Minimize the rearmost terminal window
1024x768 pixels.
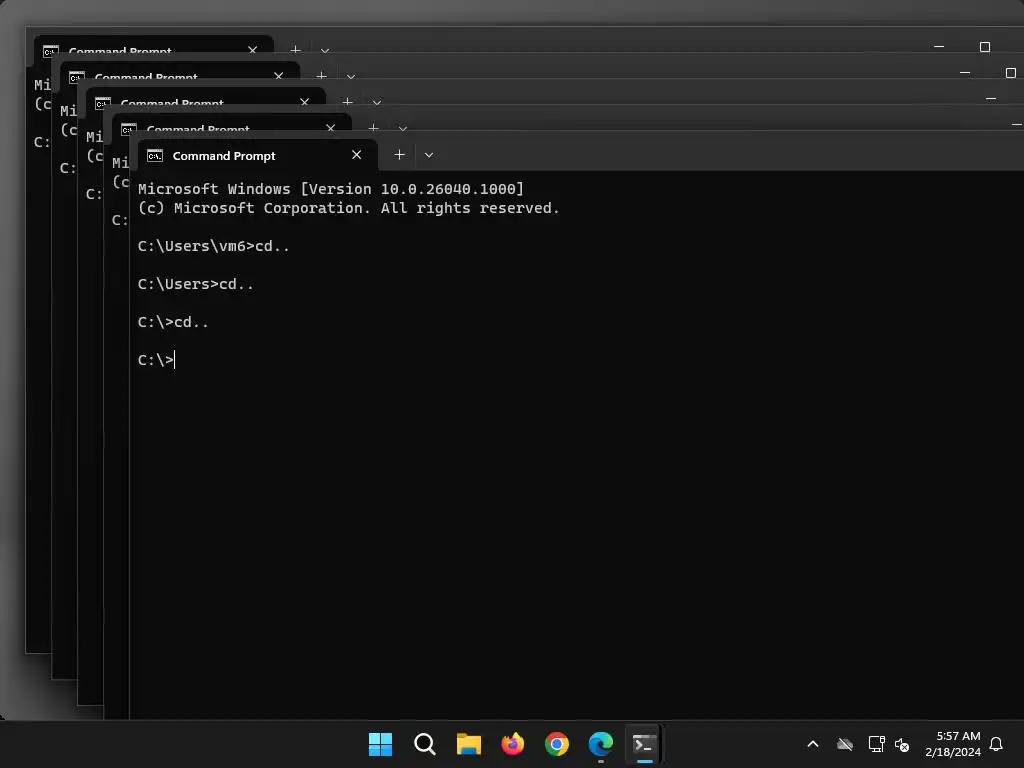click(939, 46)
